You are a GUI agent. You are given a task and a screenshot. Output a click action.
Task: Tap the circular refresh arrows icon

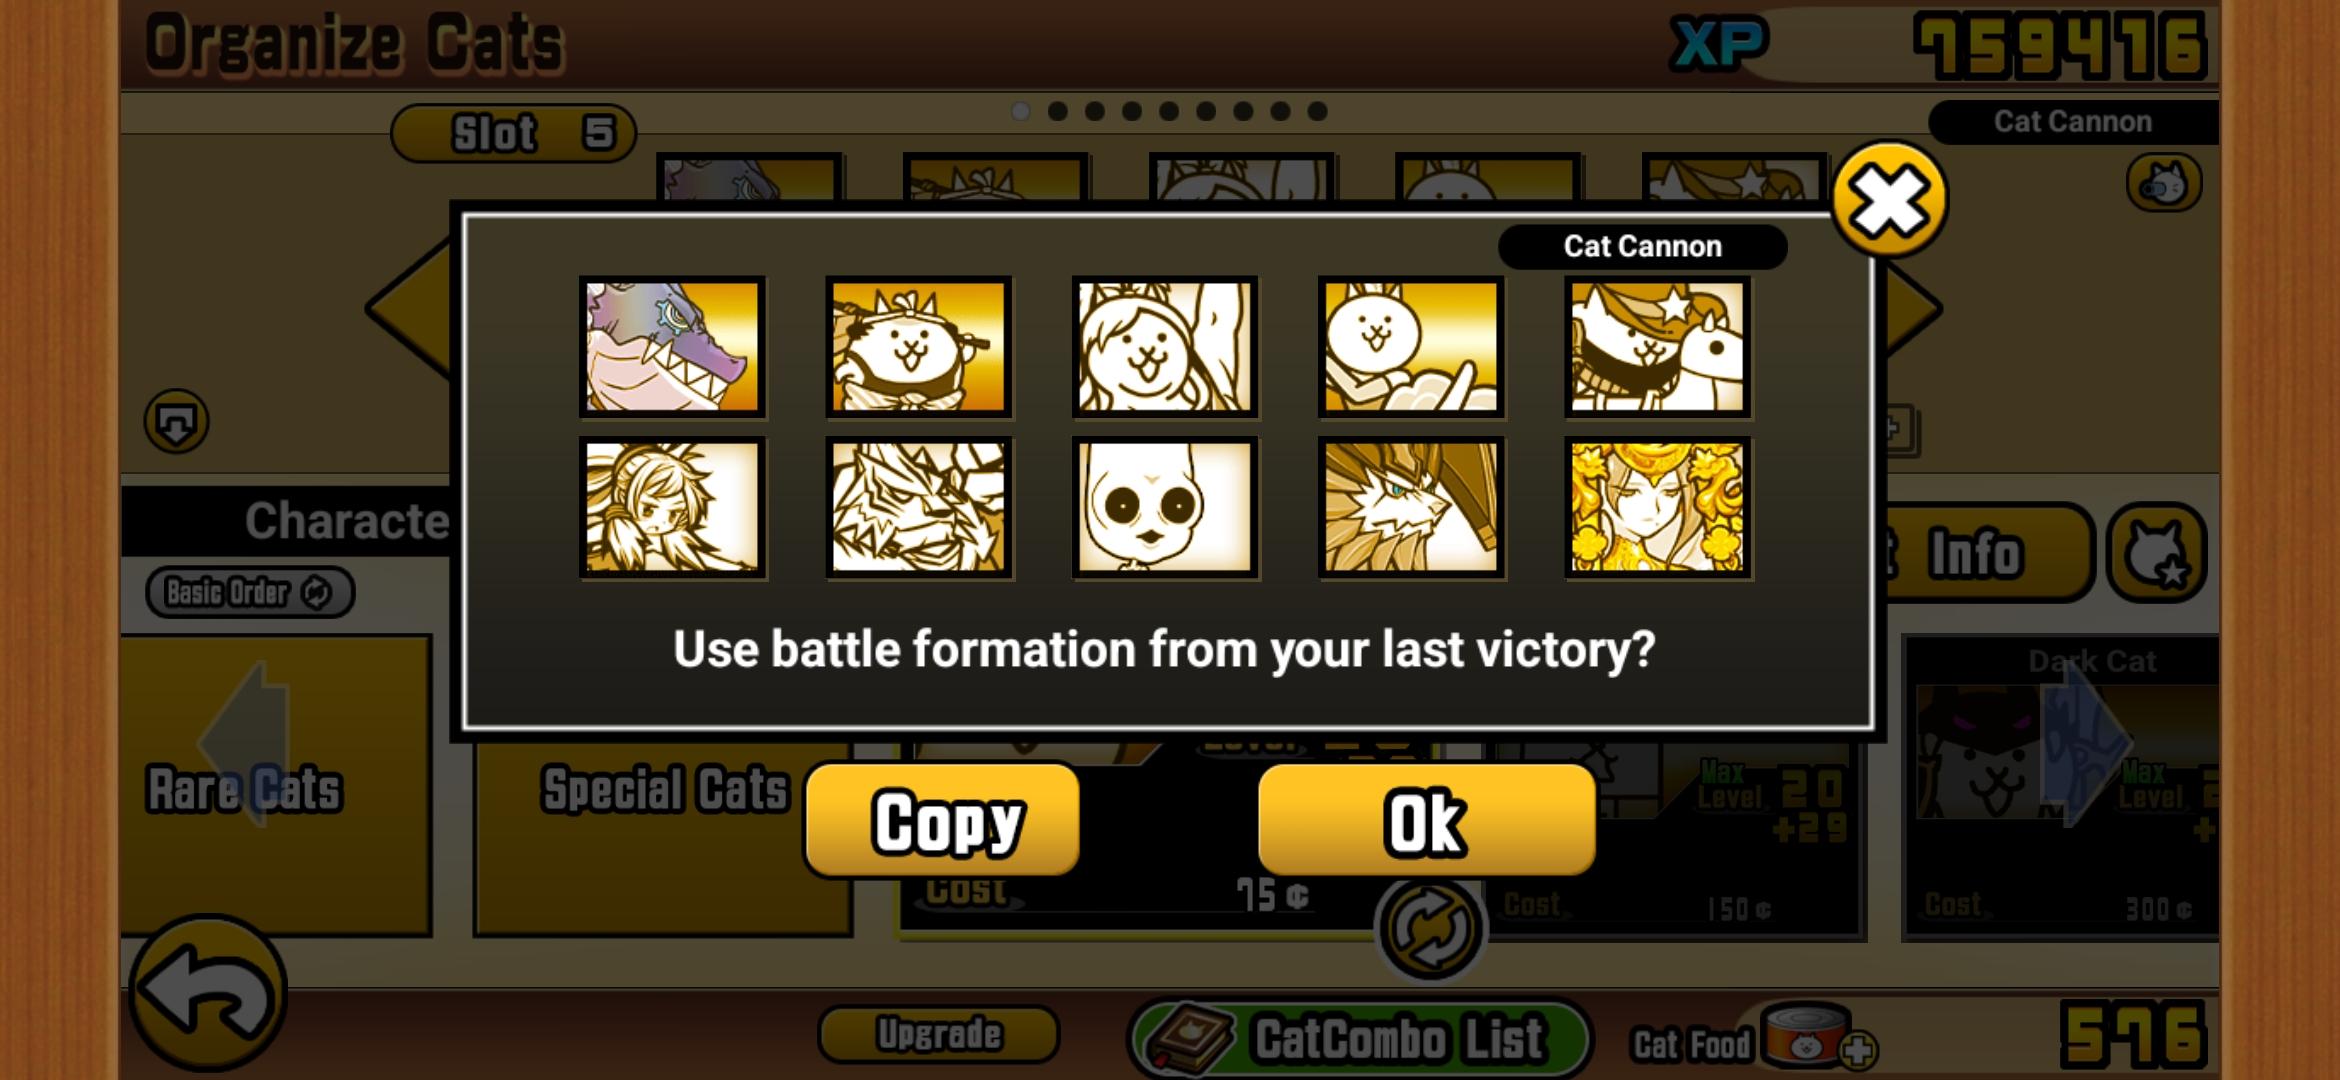[x=1430, y=928]
